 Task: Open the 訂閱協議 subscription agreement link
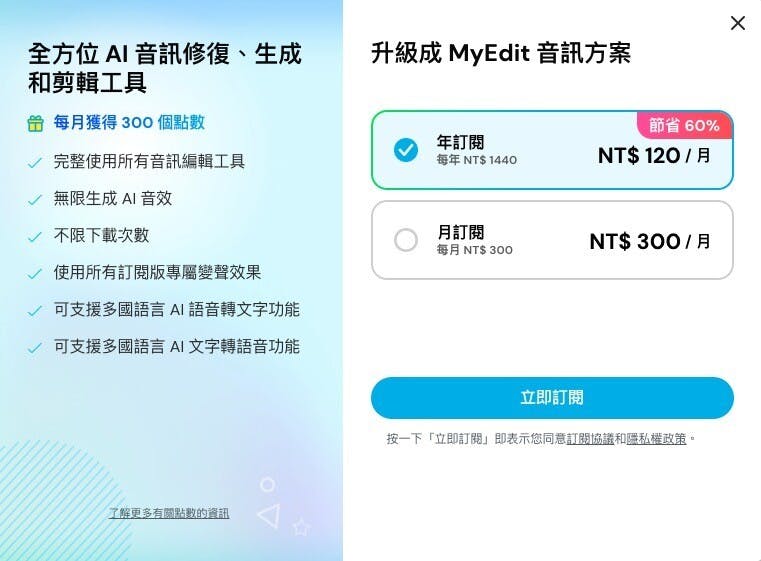click(590, 439)
